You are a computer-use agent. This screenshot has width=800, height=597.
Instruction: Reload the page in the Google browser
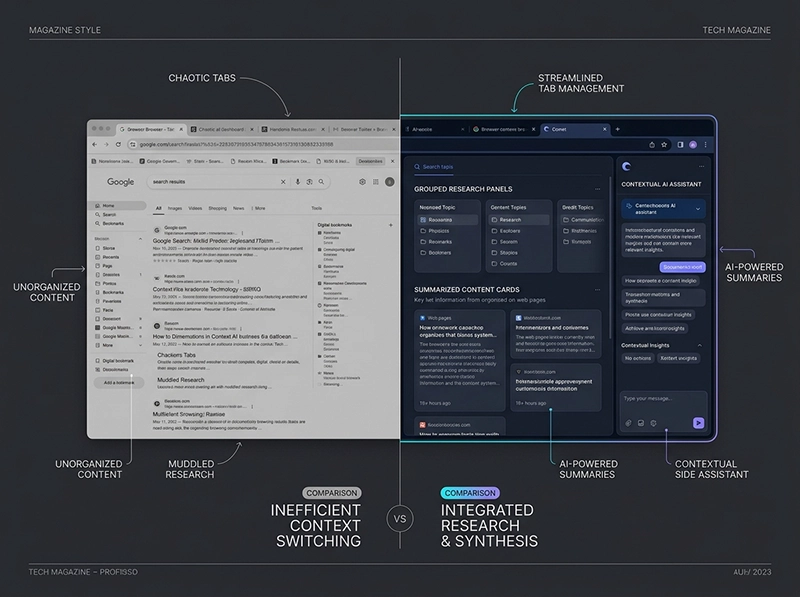[x=118, y=144]
